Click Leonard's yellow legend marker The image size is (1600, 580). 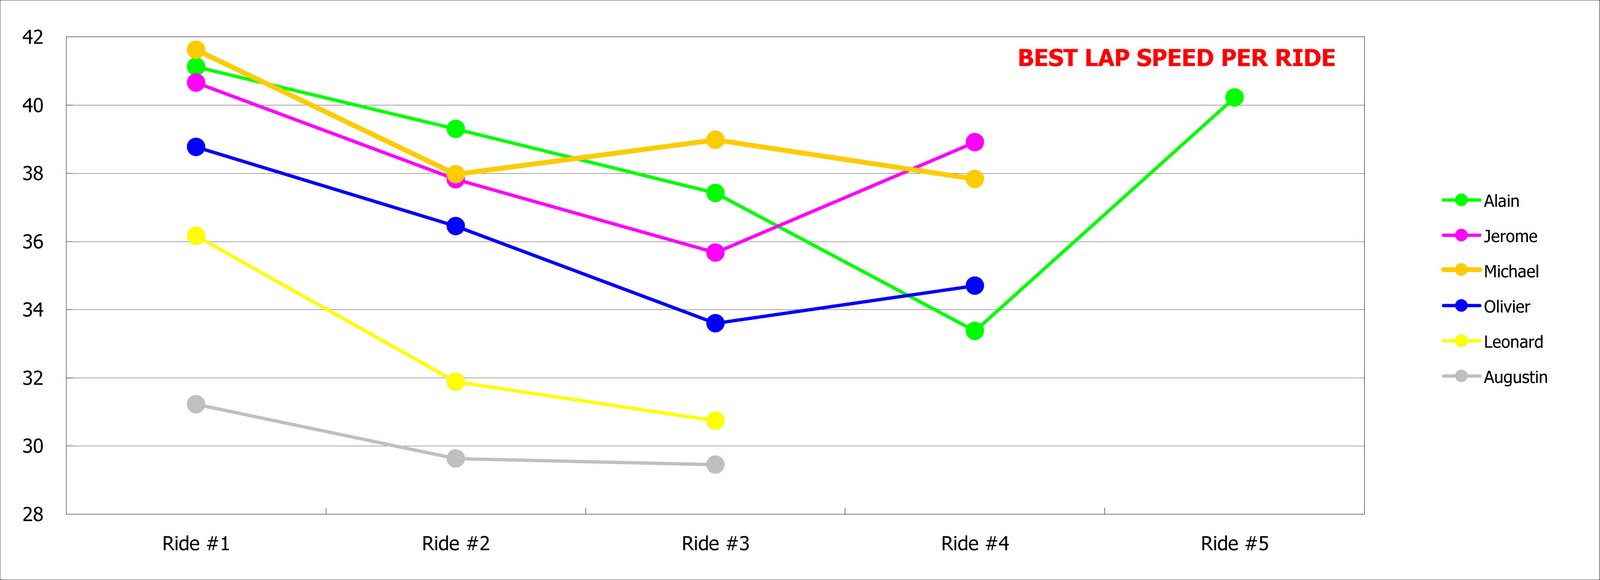click(1461, 342)
